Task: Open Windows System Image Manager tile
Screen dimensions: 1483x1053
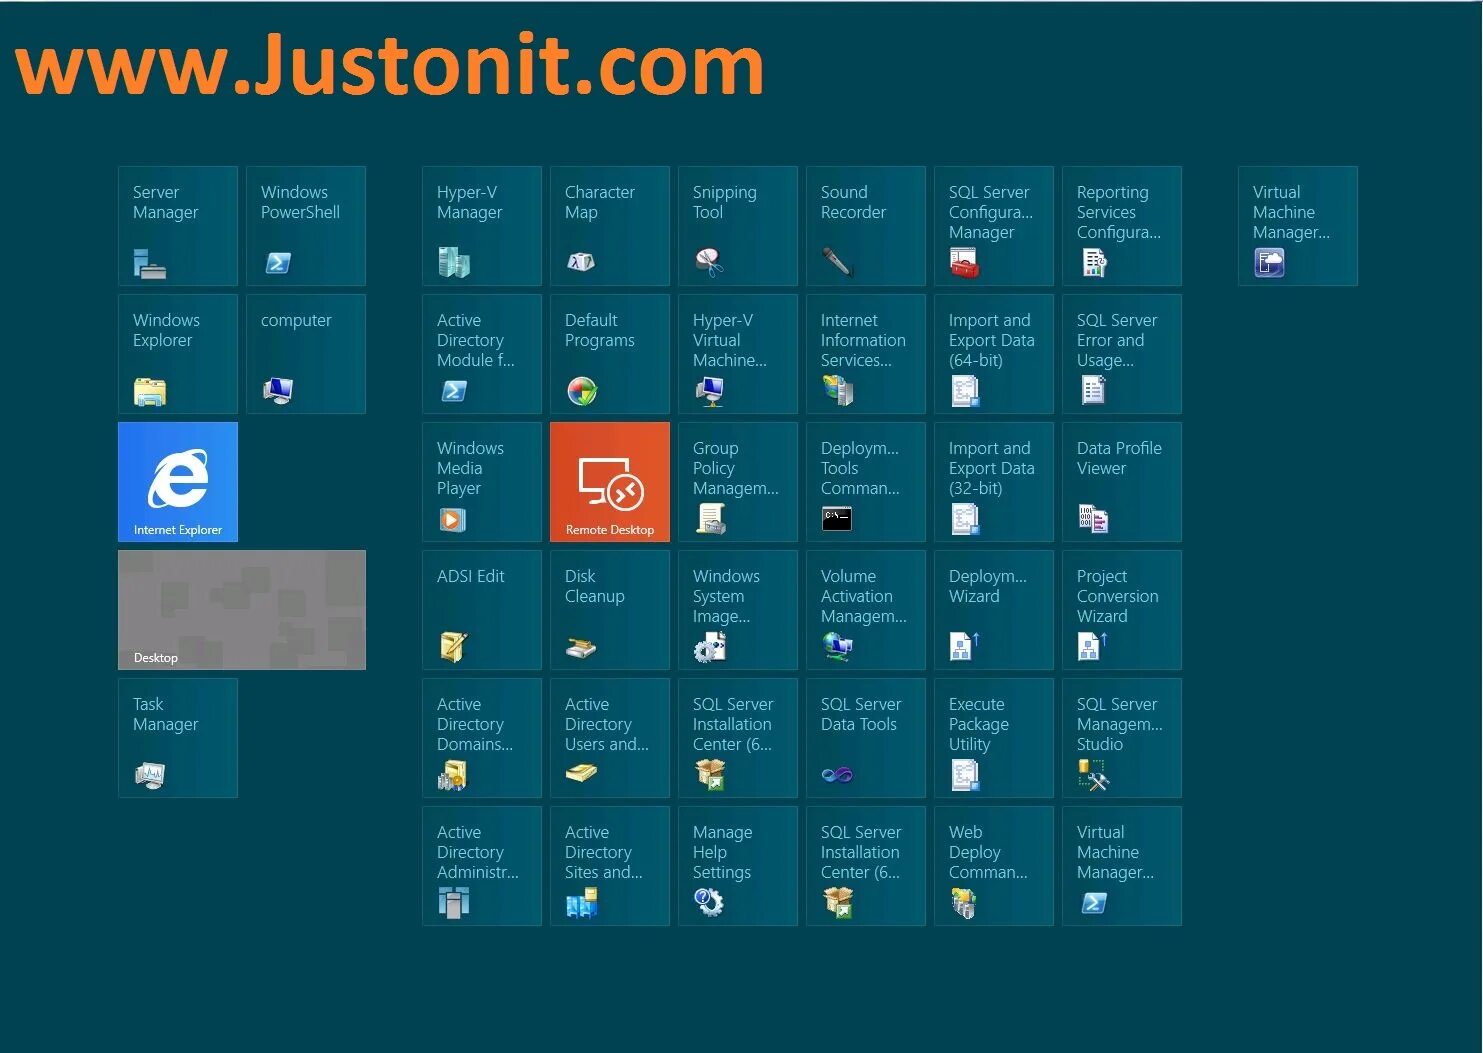Action: (738, 610)
